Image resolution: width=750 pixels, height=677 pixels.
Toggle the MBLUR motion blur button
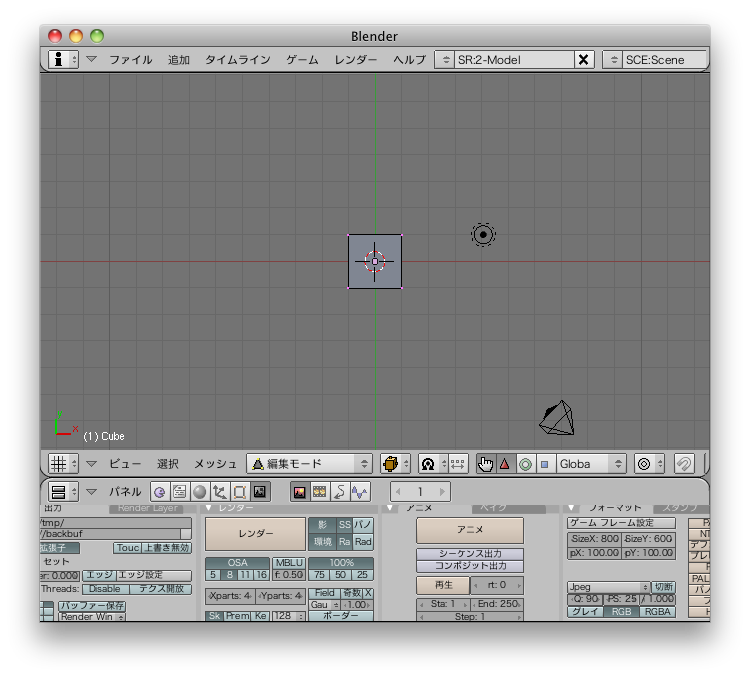coord(289,563)
